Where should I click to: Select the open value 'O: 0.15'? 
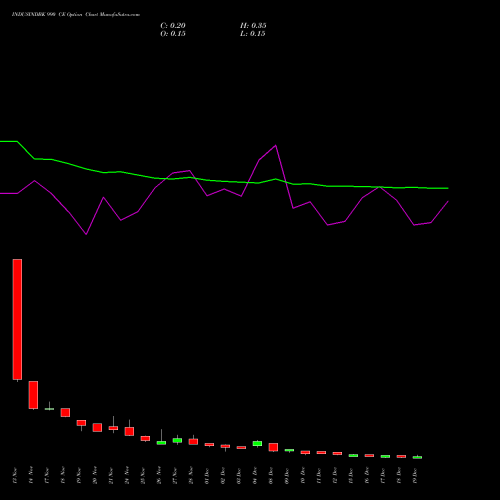pos(173,34)
